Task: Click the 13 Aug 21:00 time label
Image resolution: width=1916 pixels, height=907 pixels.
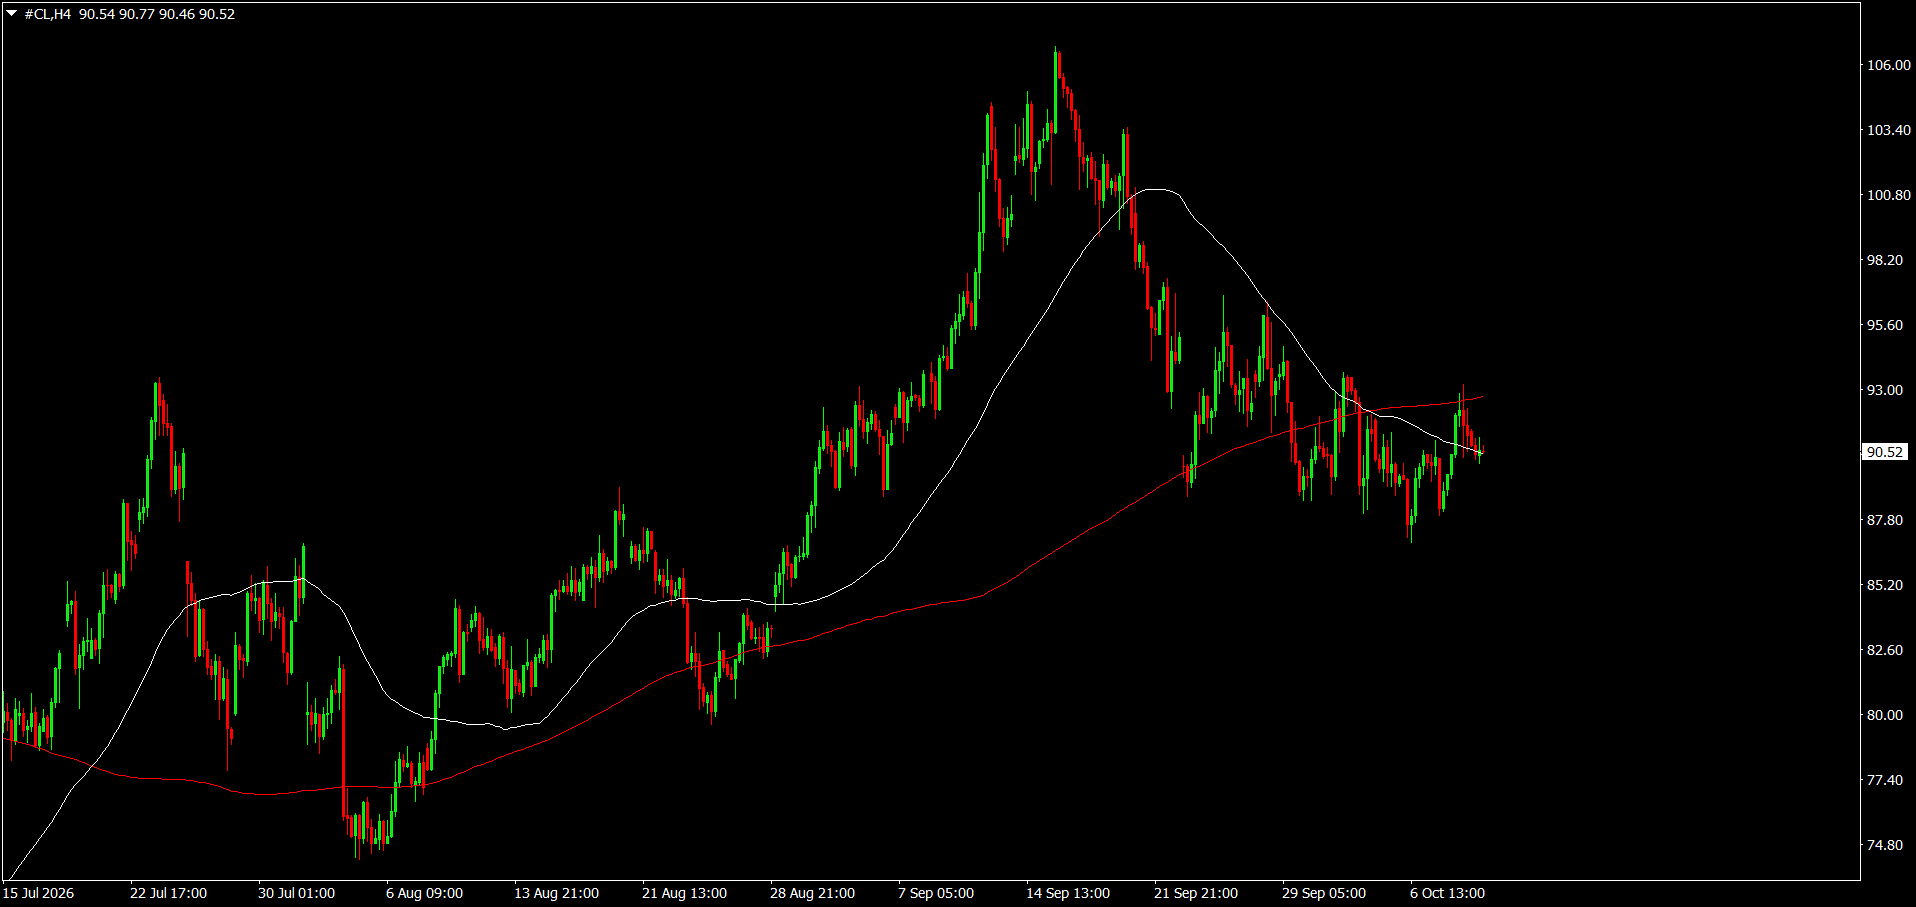Action: pyautogui.click(x=556, y=893)
